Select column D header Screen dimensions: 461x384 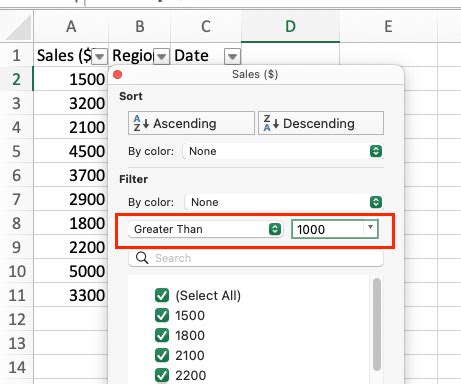click(290, 26)
